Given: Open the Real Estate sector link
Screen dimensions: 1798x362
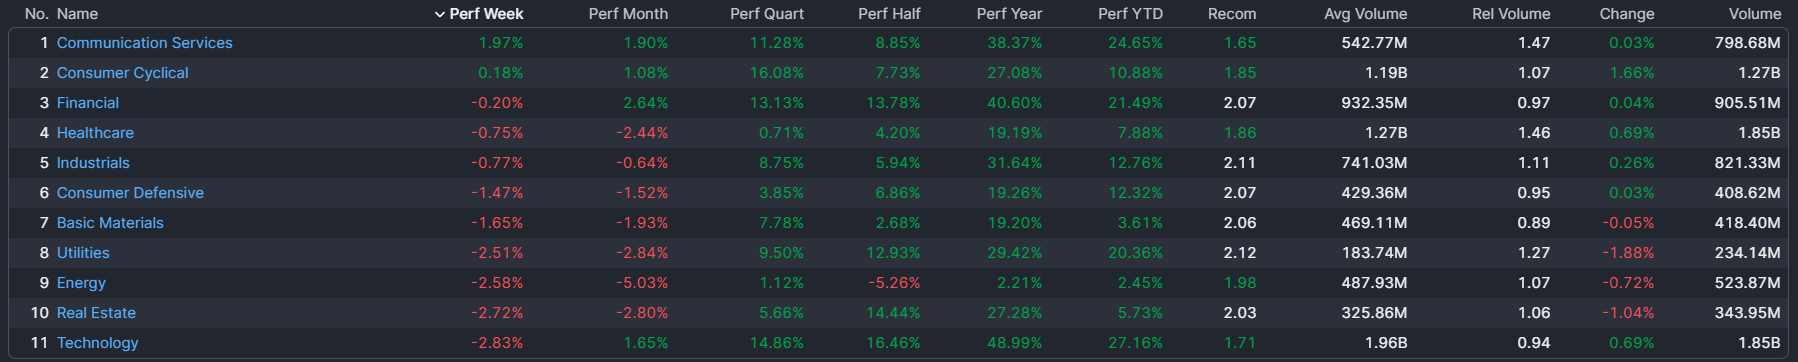Looking at the screenshot, I should coord(96,313).
